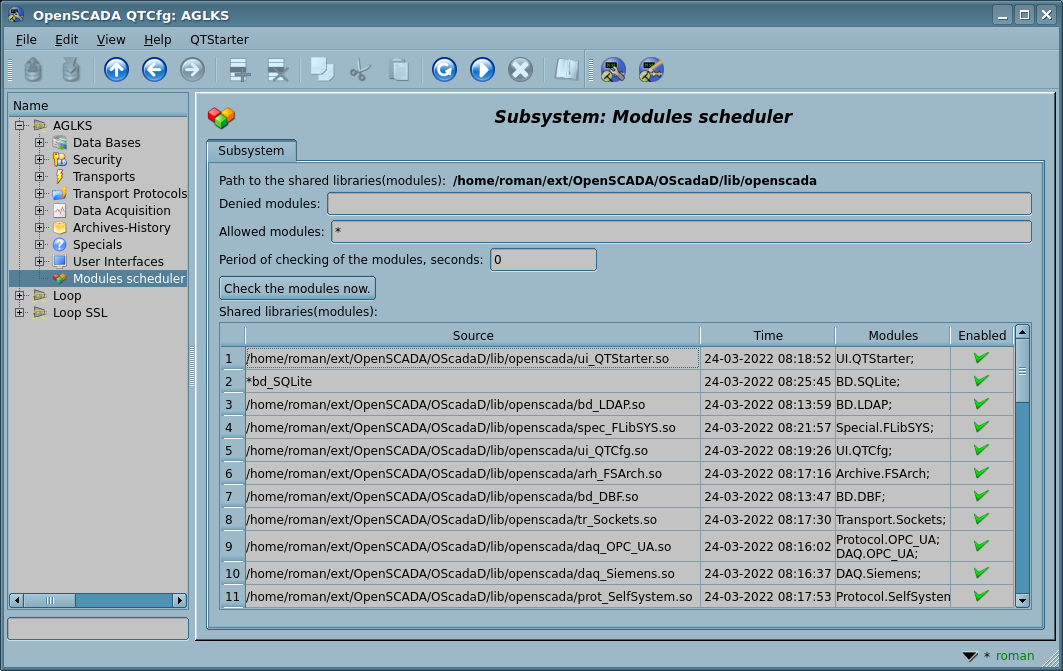Collapse the AGLKS root tree node

pyautogui.click(x=20, y=126)
